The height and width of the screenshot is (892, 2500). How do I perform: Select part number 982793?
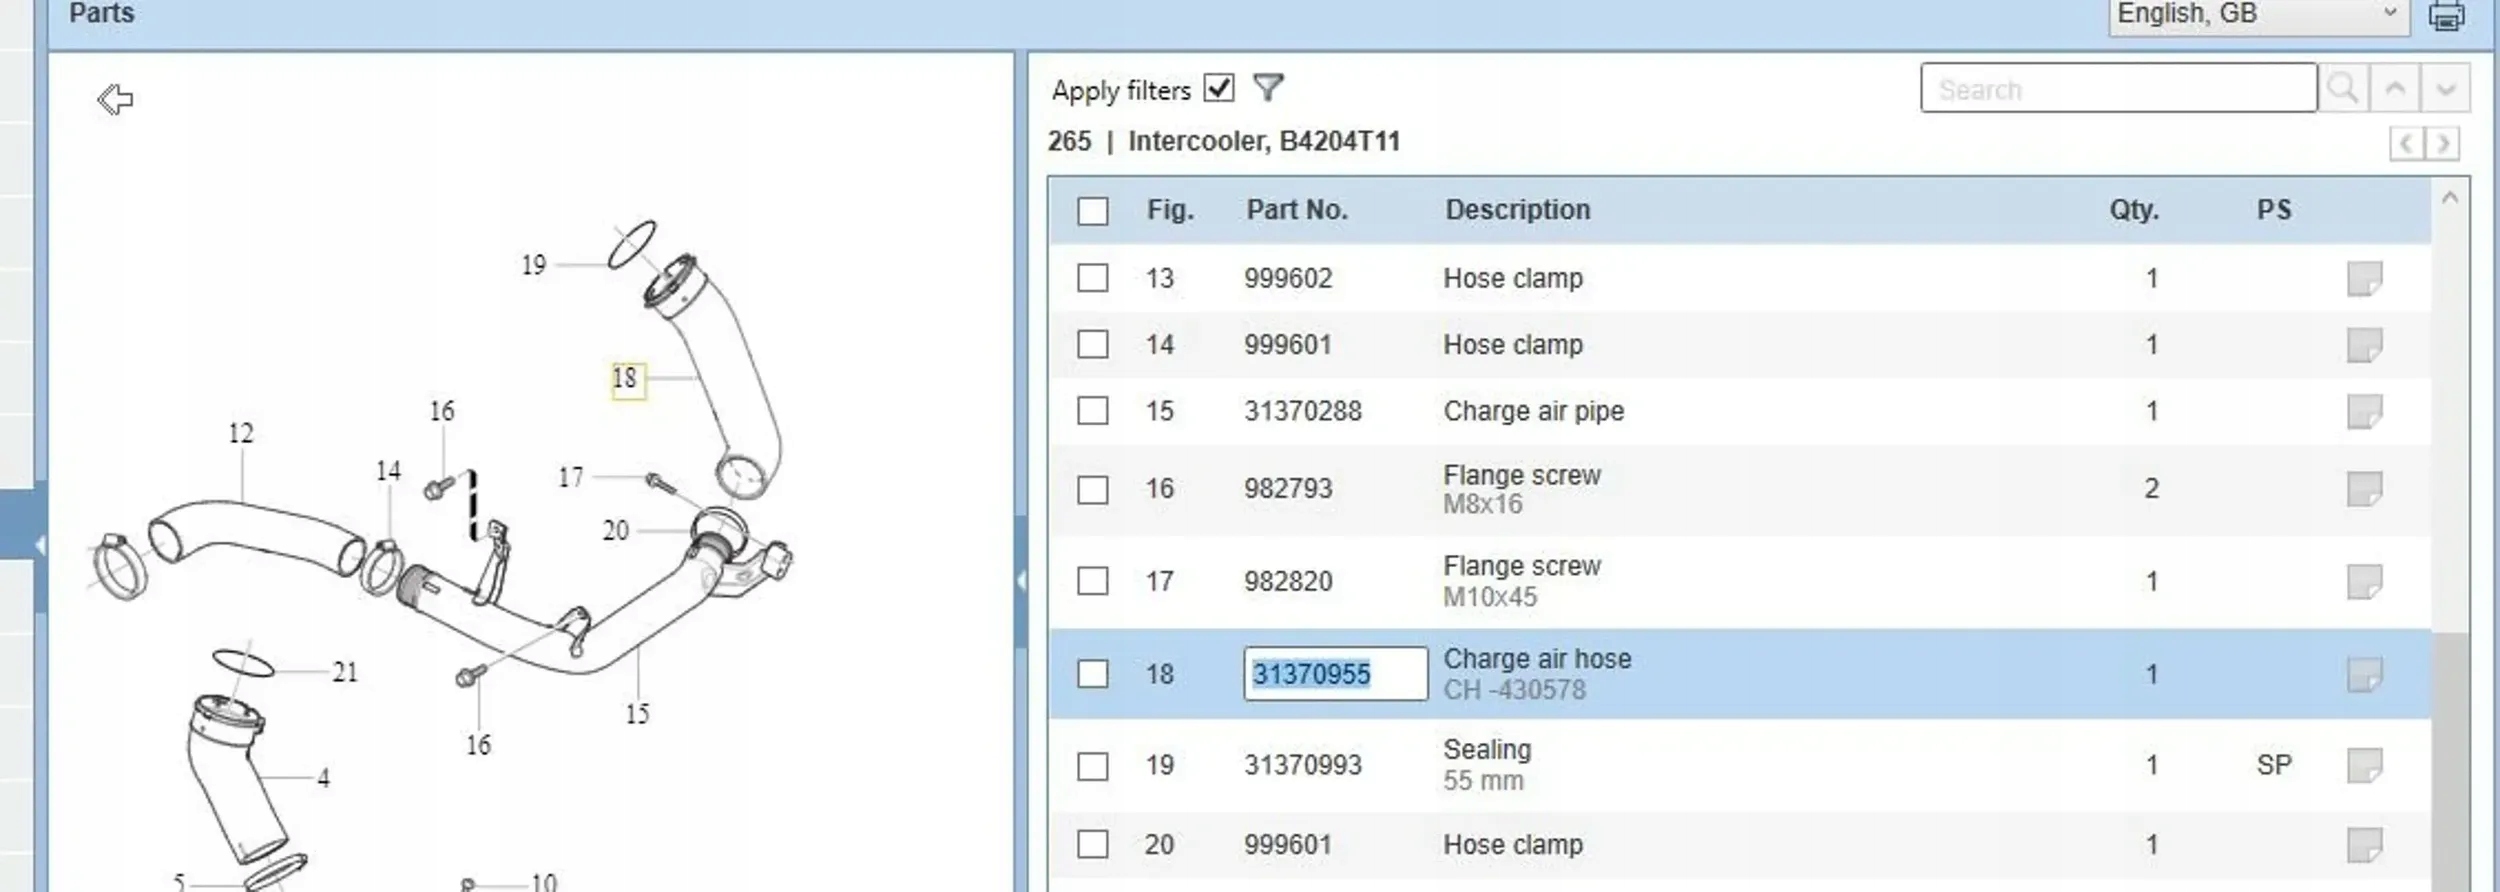[1288, 489]
